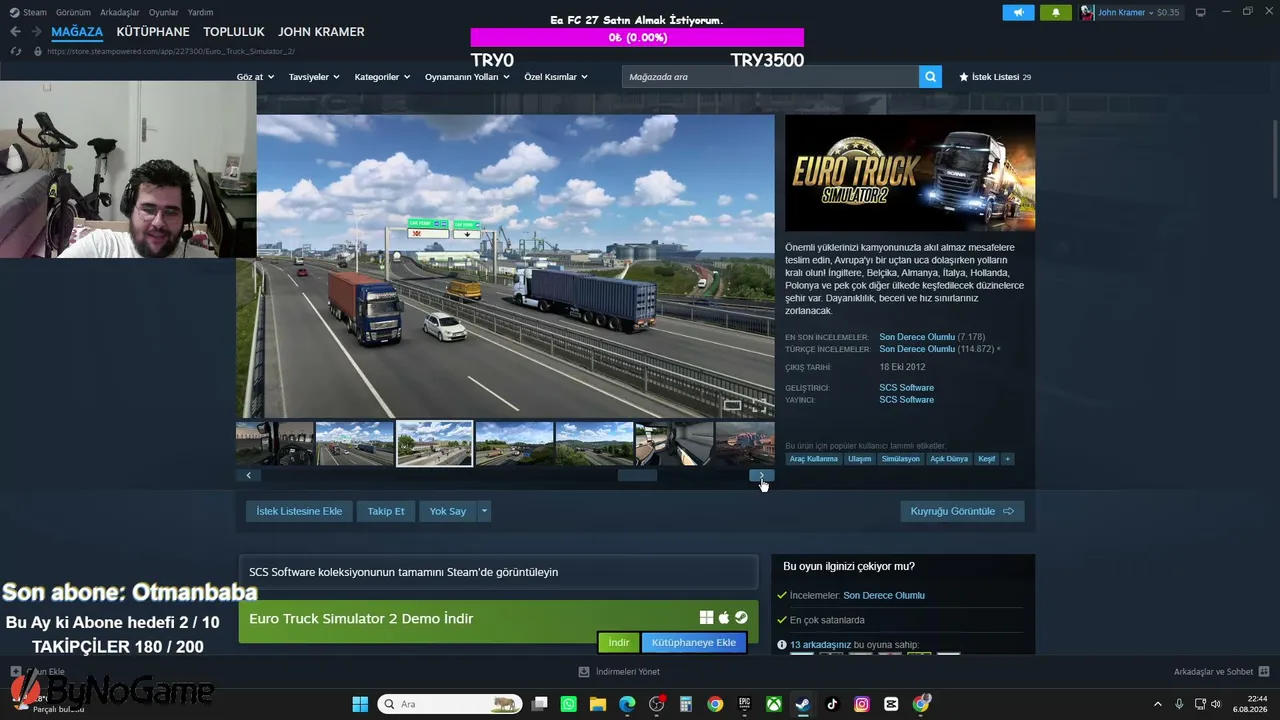This screenshot has width=1280, height=720.
Task: Reload the store page
Action: click(x=16, y=51)
